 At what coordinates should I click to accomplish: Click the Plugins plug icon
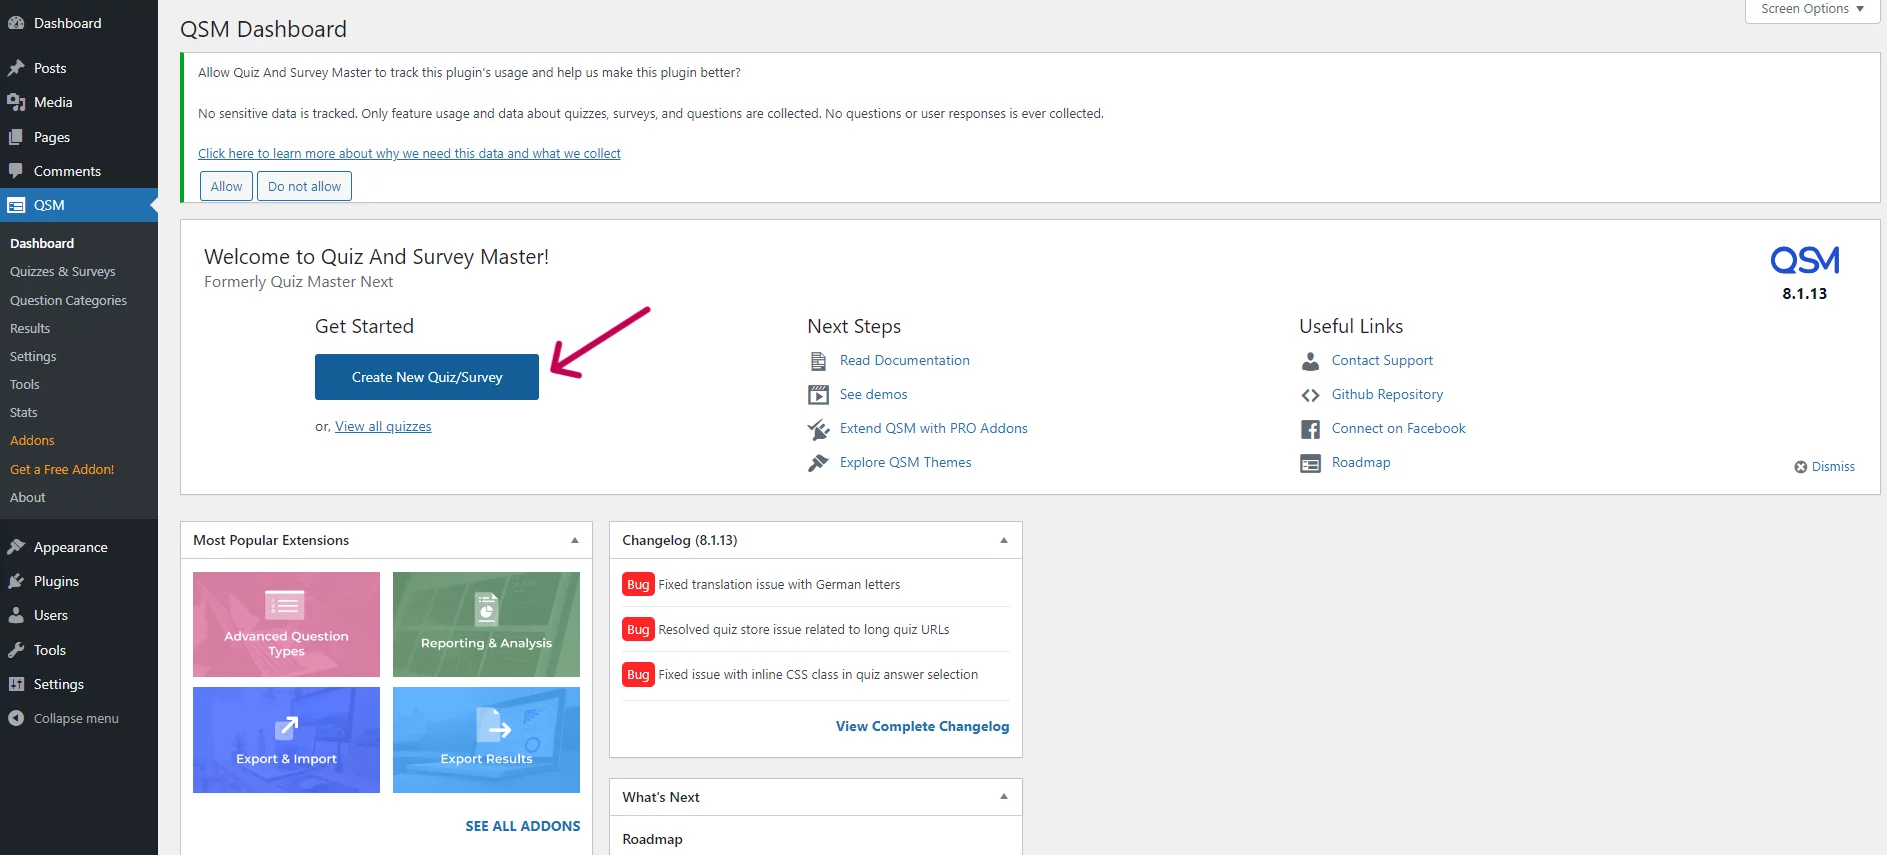(16, 581)
